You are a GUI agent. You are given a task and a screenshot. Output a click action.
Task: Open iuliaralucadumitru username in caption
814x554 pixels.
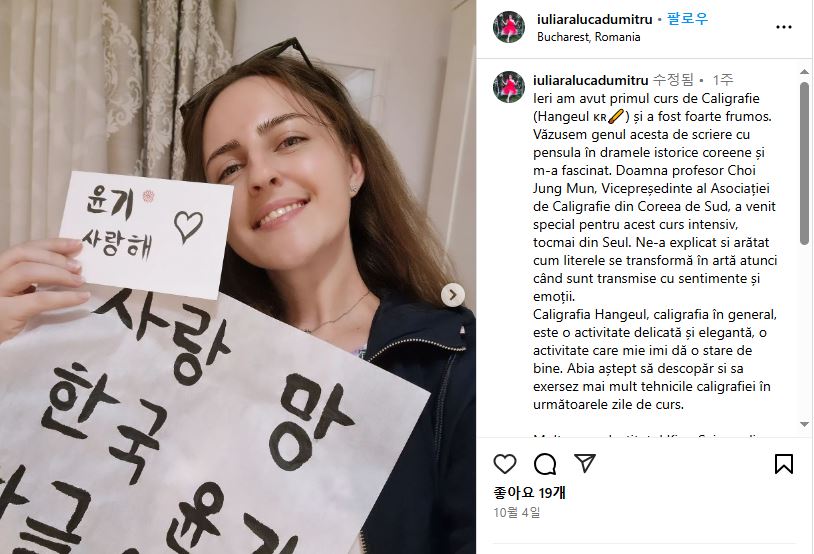pyautogui.click(x=590, y=80)
